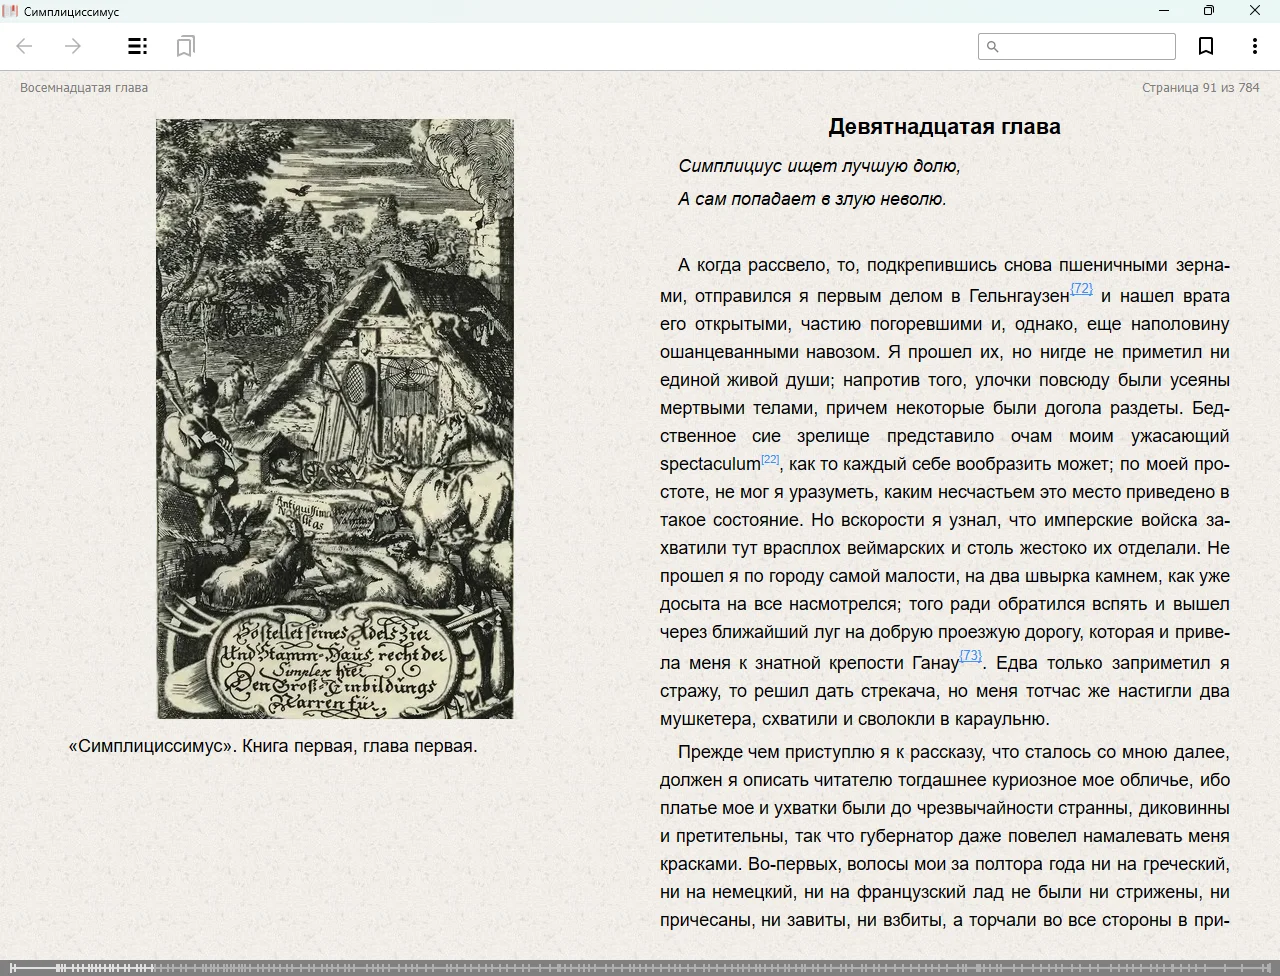Image resolution: width=1280 pixels, height=976 pixels.
Task: Click the Simplicissimus engraving illustration
Action: 335,418
